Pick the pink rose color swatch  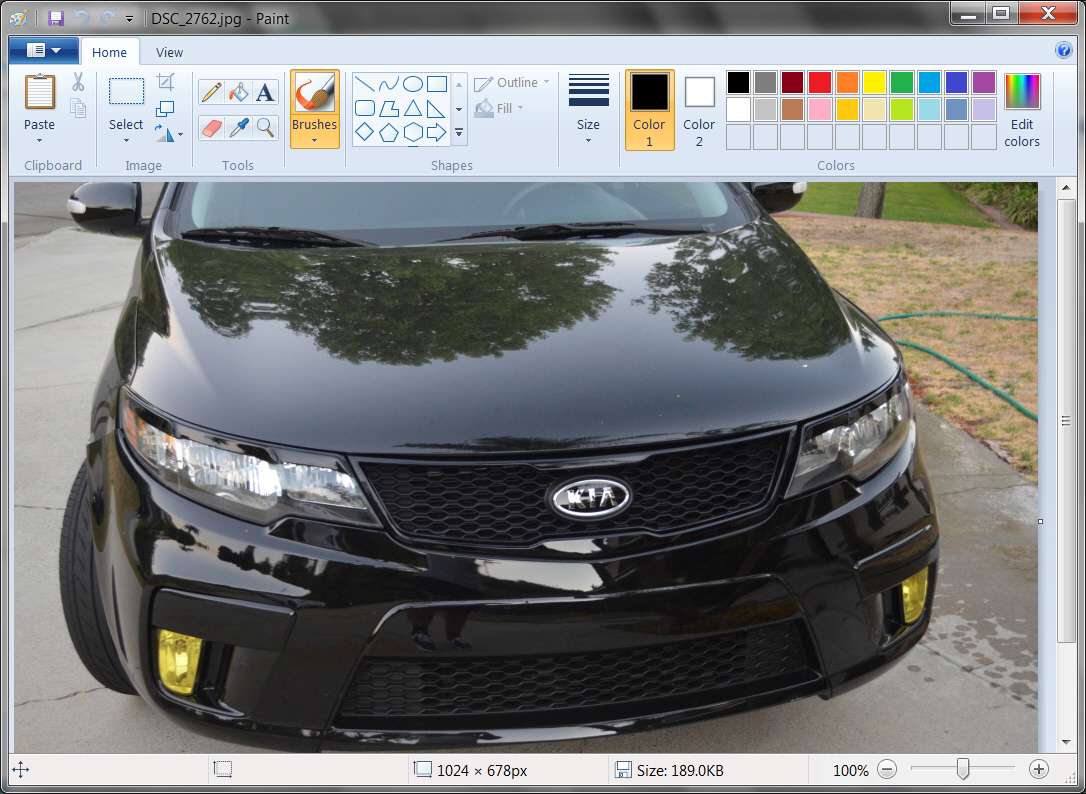(819, 109)
